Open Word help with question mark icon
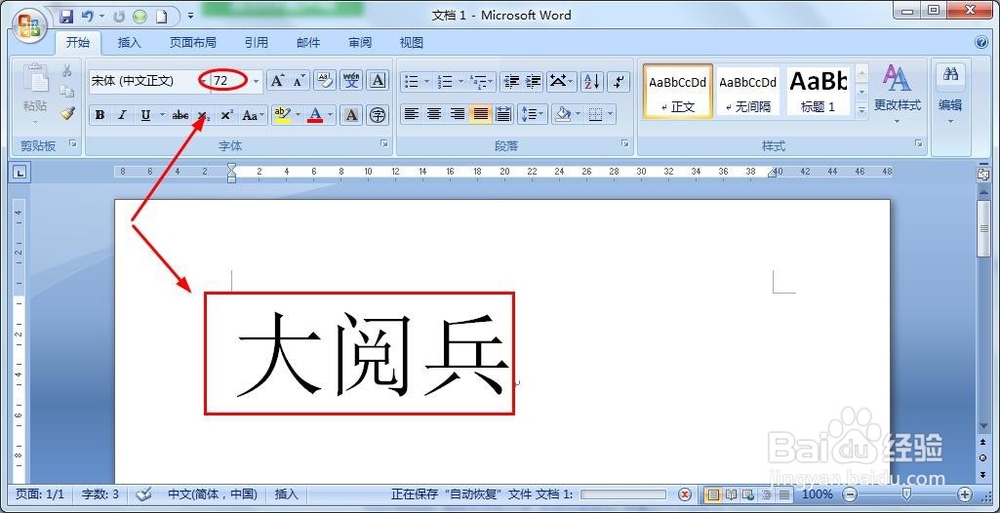The image size is (1000, 513). point(982,43)
